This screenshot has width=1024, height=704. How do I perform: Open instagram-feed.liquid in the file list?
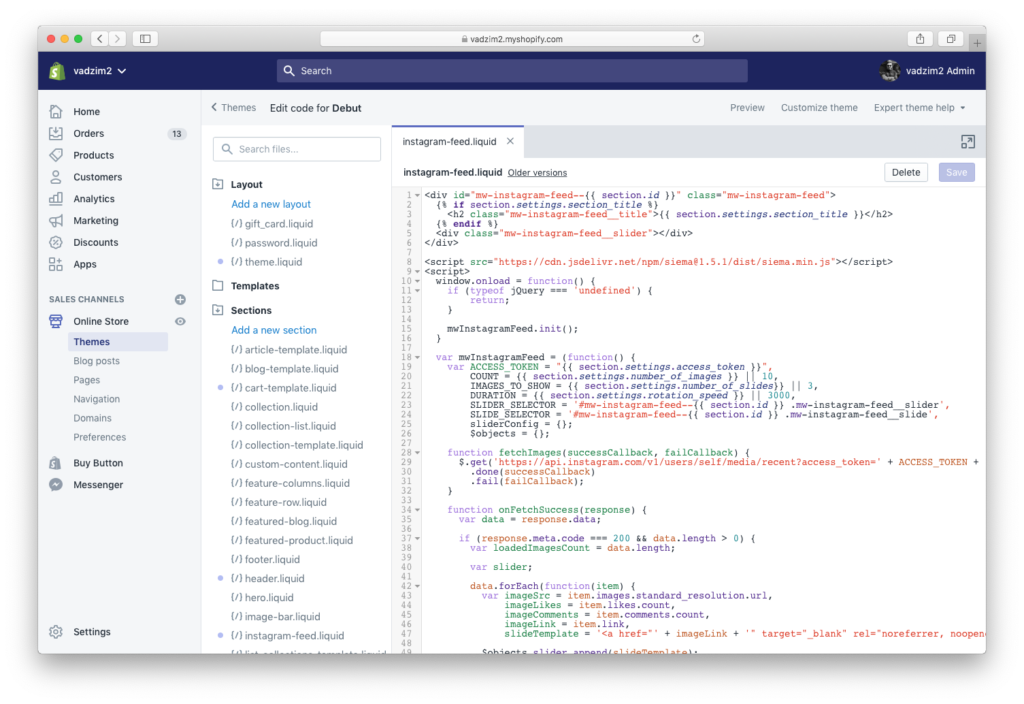point(287,635)
